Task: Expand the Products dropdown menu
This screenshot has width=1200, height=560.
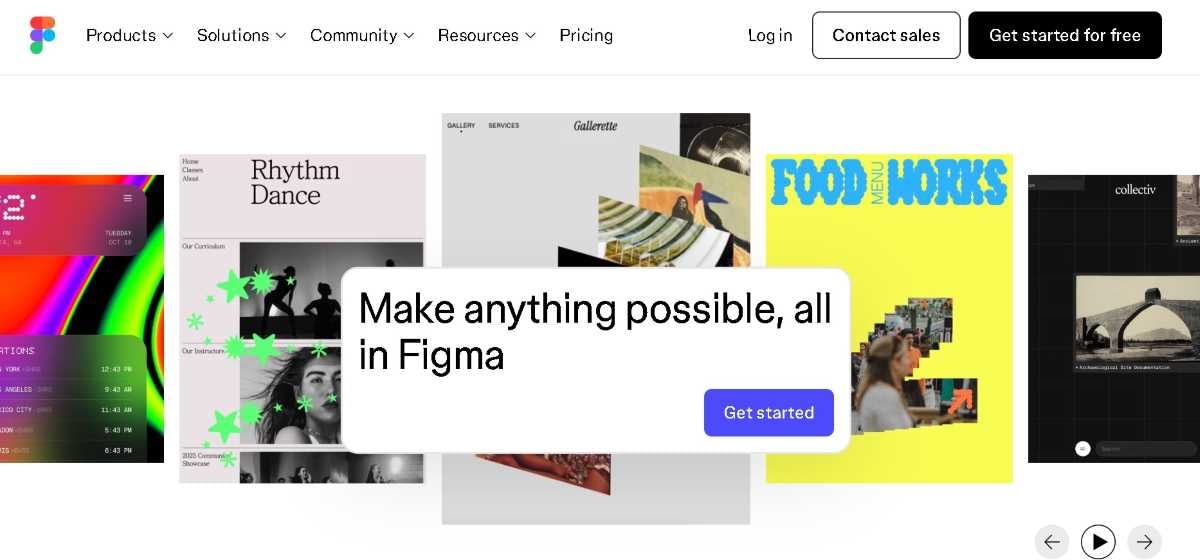Action: pyautogui.click(x=130, y=35)
